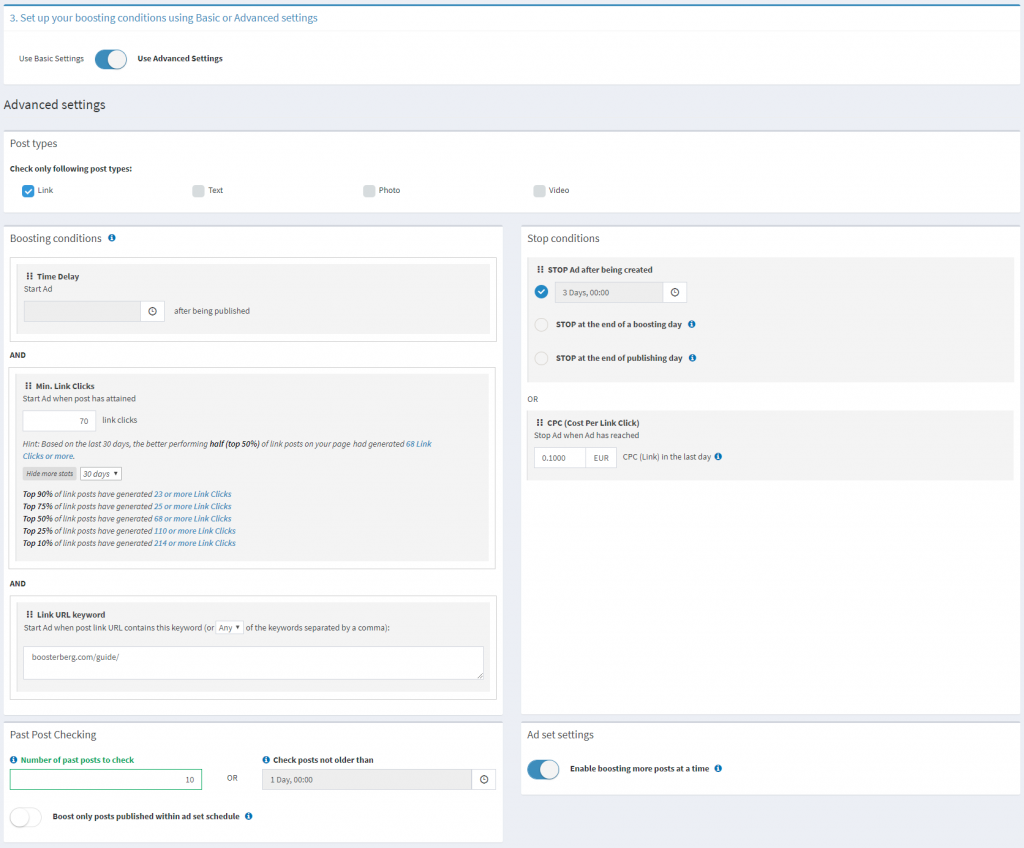Click clock icon in Check posts not older than field
This screenshot has height=848, width=1024.
pos(484,779)
